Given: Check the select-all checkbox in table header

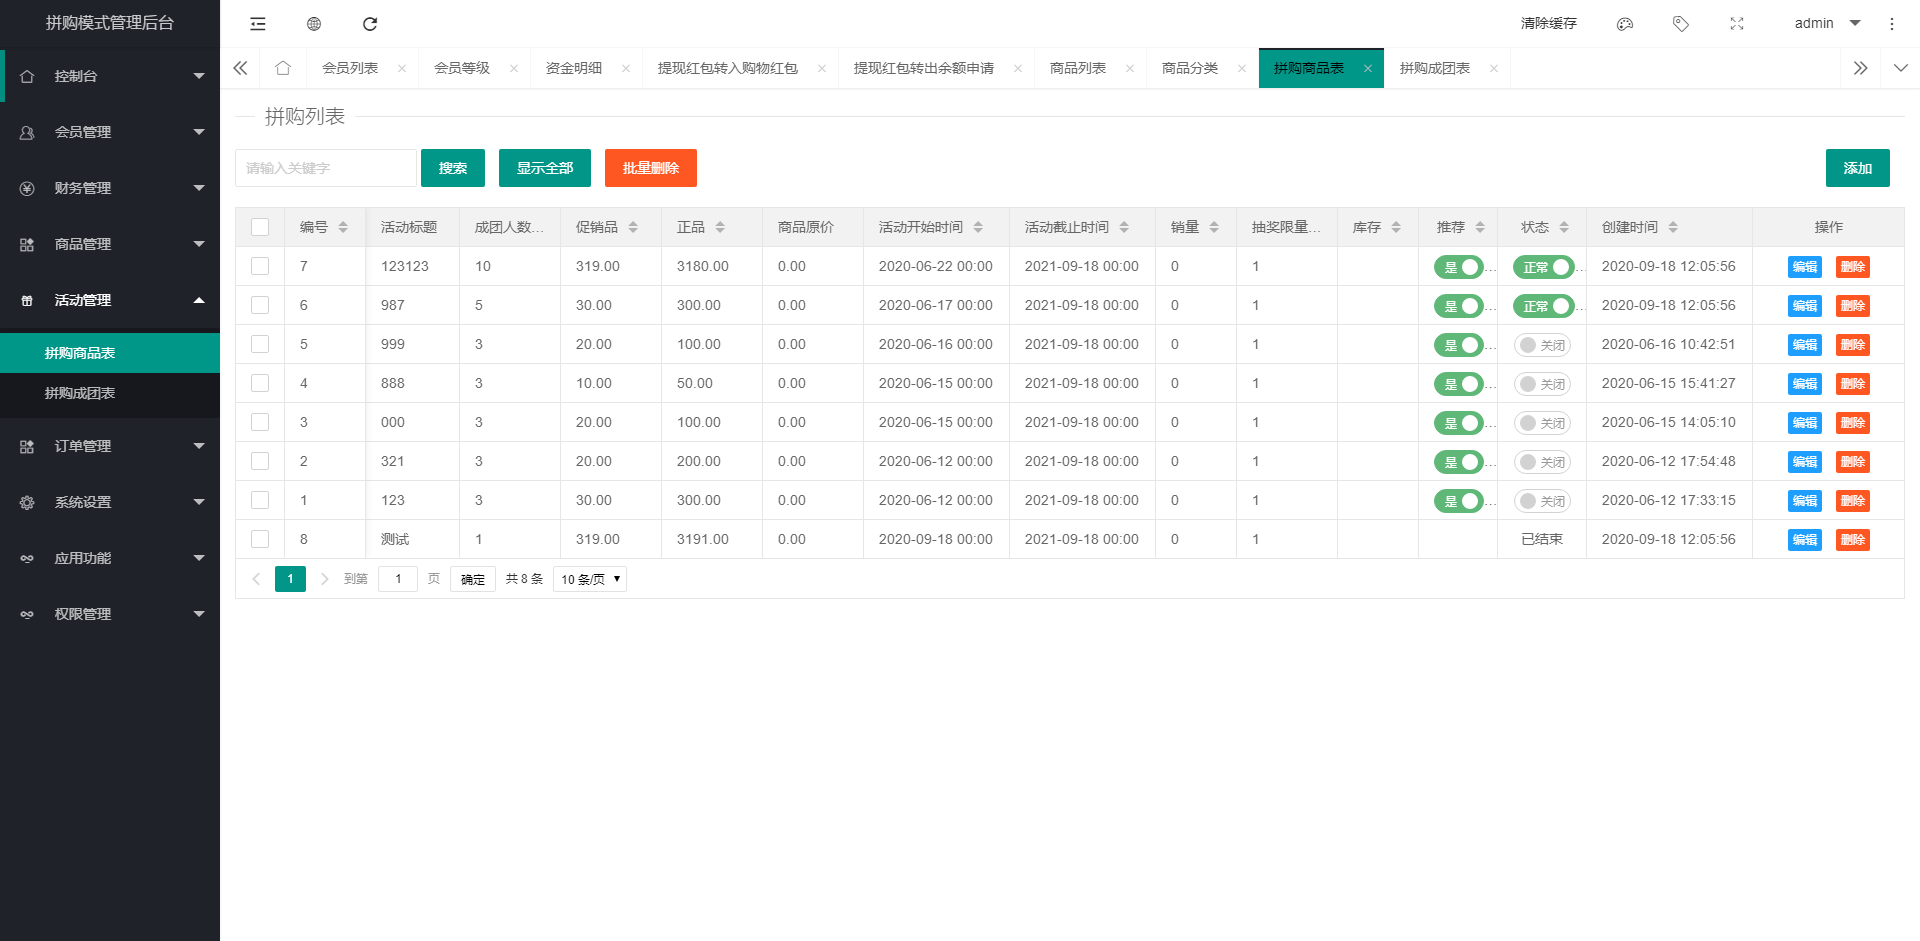Looking at the screenshot, I should (260, 227).
